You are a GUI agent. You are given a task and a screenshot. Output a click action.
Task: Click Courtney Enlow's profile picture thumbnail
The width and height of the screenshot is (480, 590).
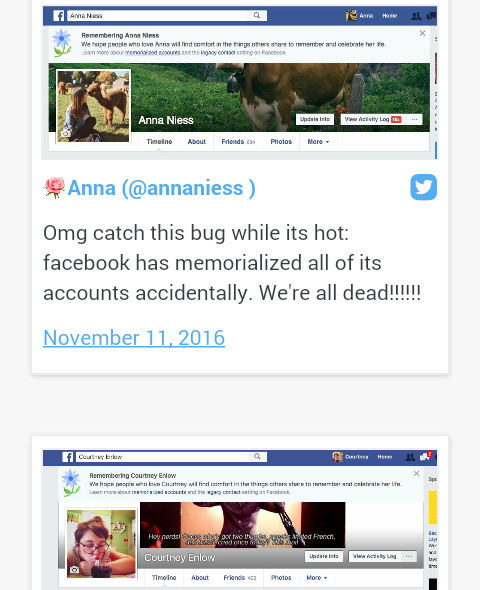pyautogui.click(x=101, y=544)
